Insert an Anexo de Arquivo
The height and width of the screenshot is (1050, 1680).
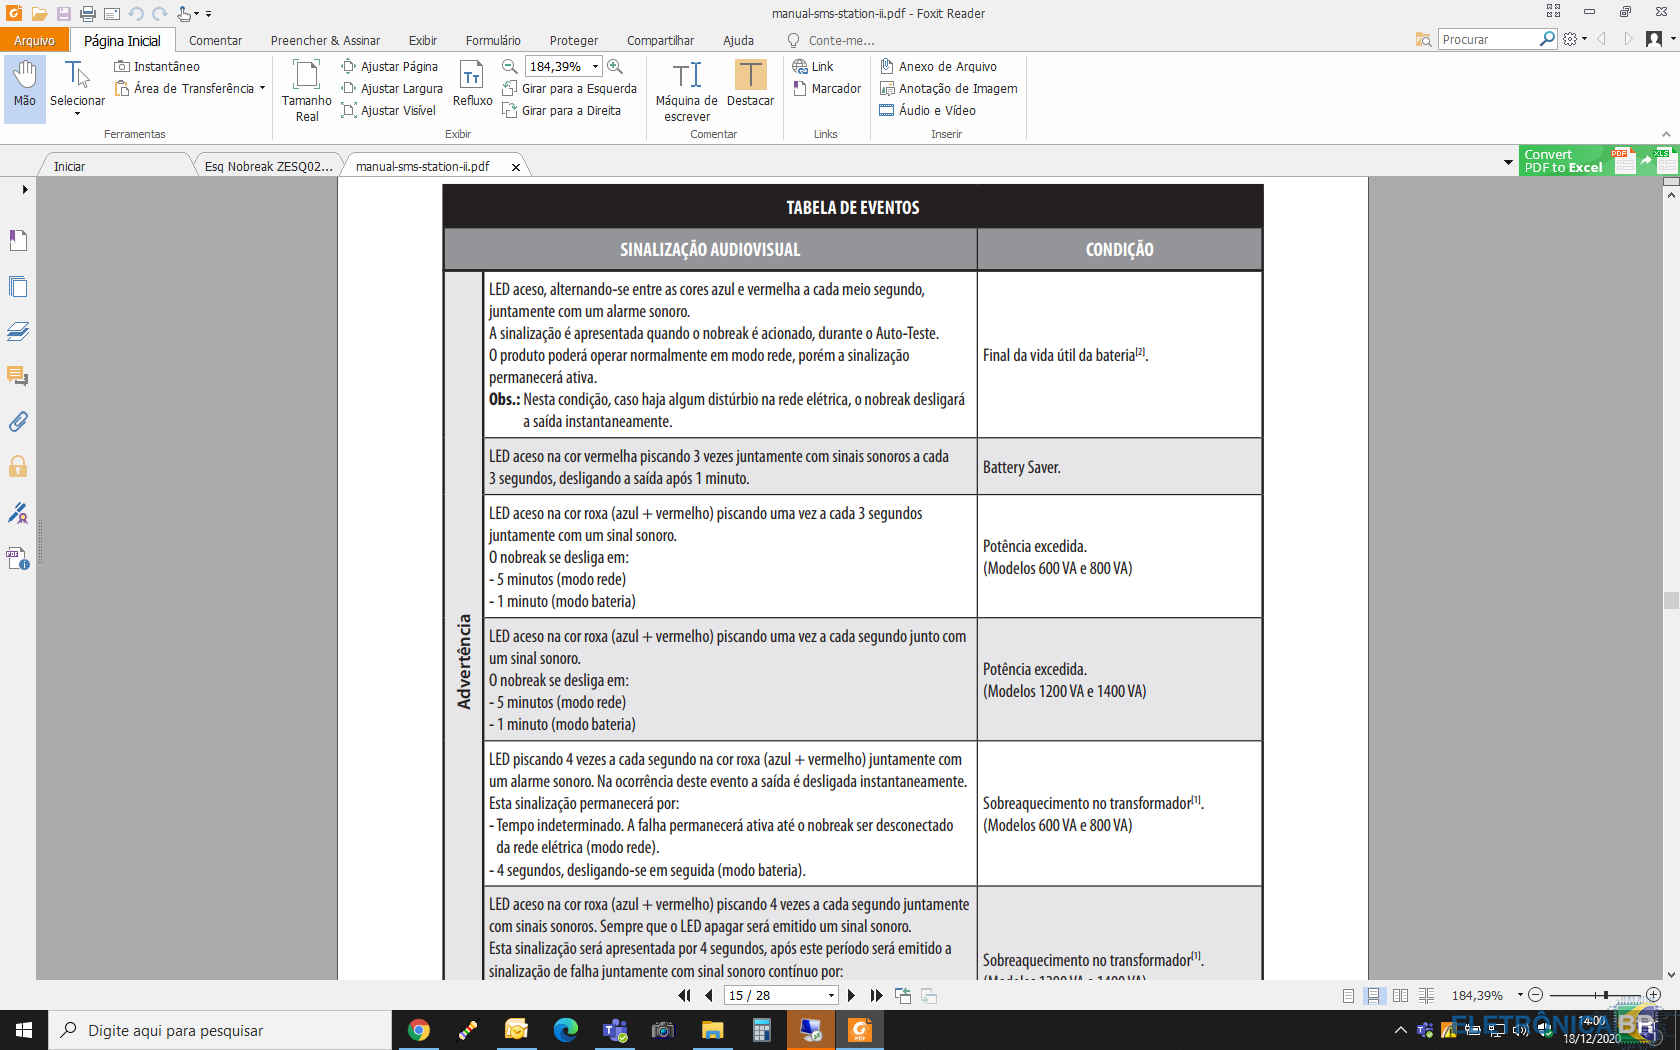pos(938,66)
